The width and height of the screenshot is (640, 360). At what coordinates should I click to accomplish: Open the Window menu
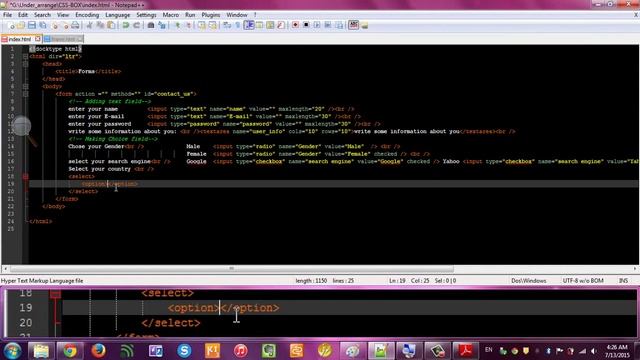click(237, 15)
